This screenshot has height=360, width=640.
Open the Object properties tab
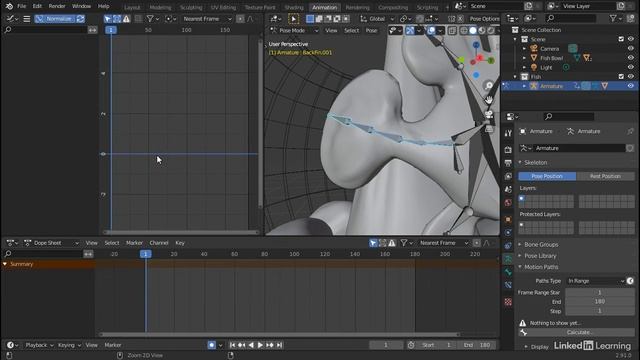pos(508,219)
